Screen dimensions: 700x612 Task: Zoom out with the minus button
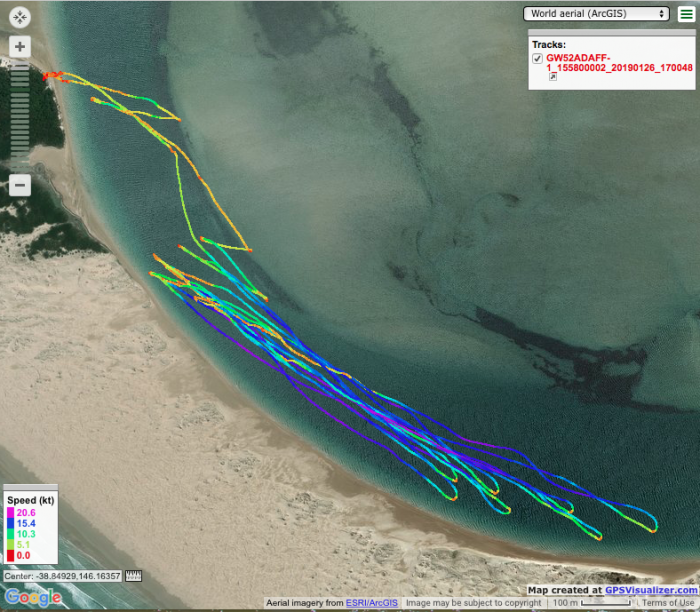(x=21, y=185)
